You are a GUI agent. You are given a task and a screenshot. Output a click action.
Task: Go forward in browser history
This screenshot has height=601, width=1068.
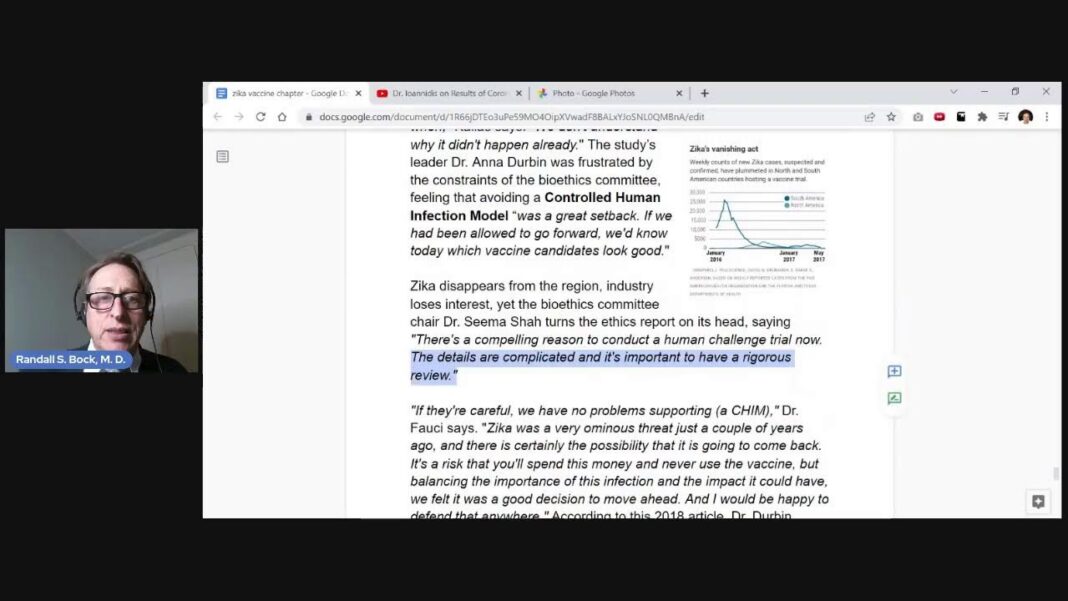(x=239, y=117)
